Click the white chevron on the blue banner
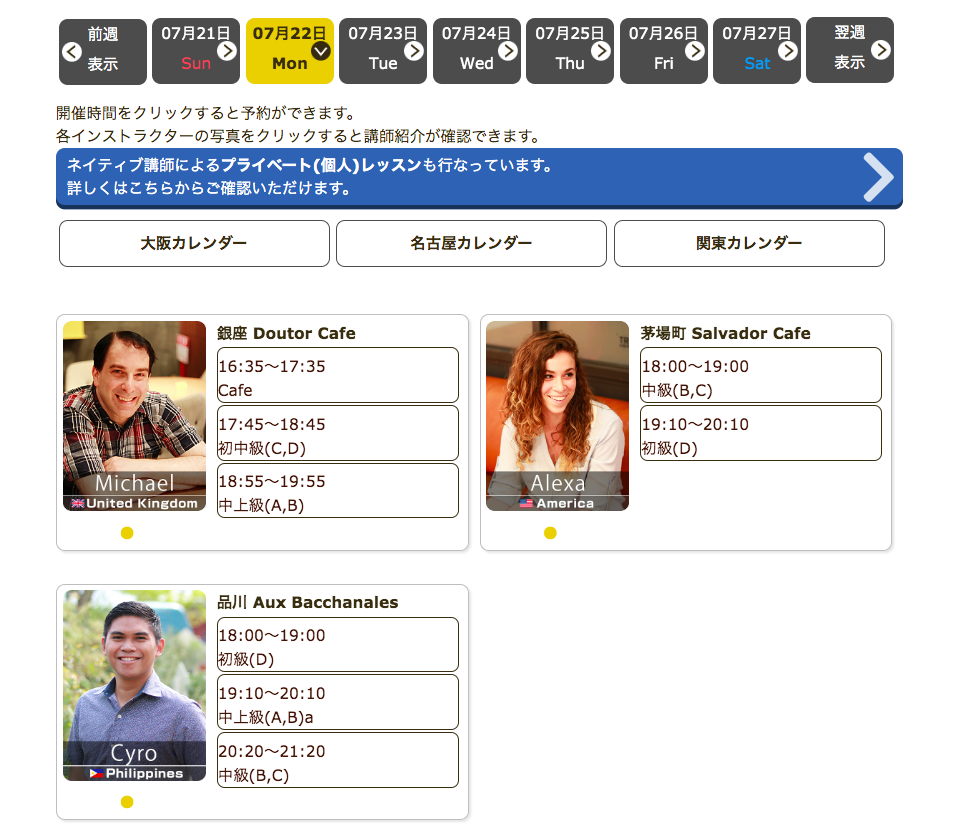The height and width of the screenshot is (836, 963). point(877,178)
